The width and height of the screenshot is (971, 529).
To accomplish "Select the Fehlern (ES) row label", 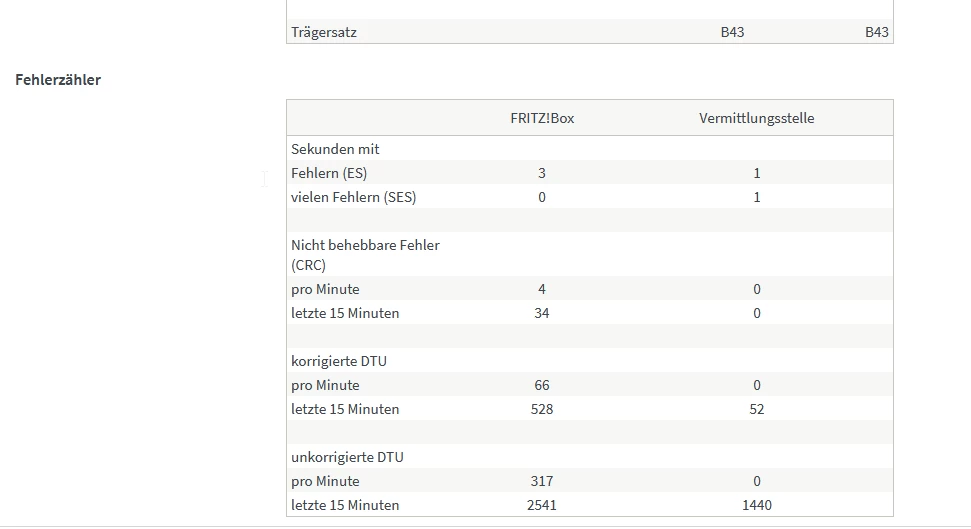I will click(x=329, y=173).
